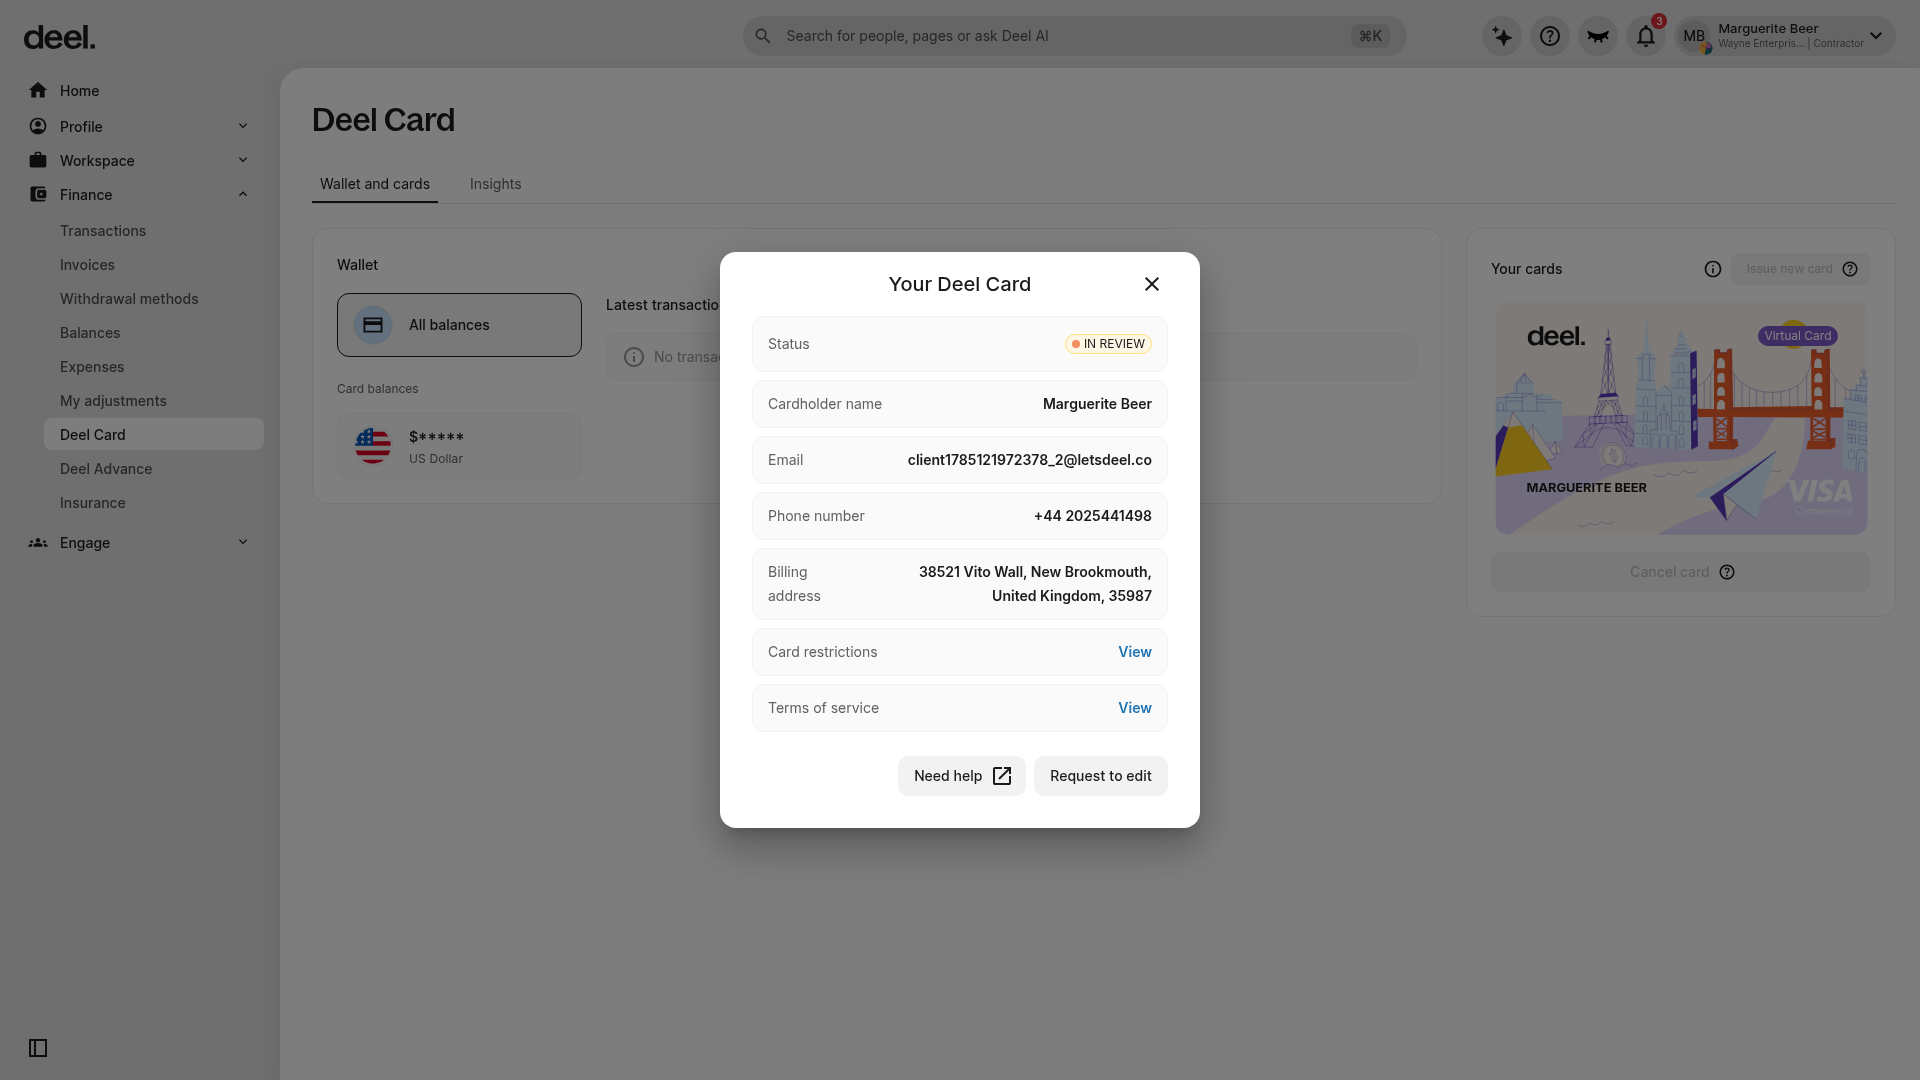Image resolution: width=1920 pixels, height=1080 pixels.
Task: Switch to the Insights tab
Action: (496, 184)
